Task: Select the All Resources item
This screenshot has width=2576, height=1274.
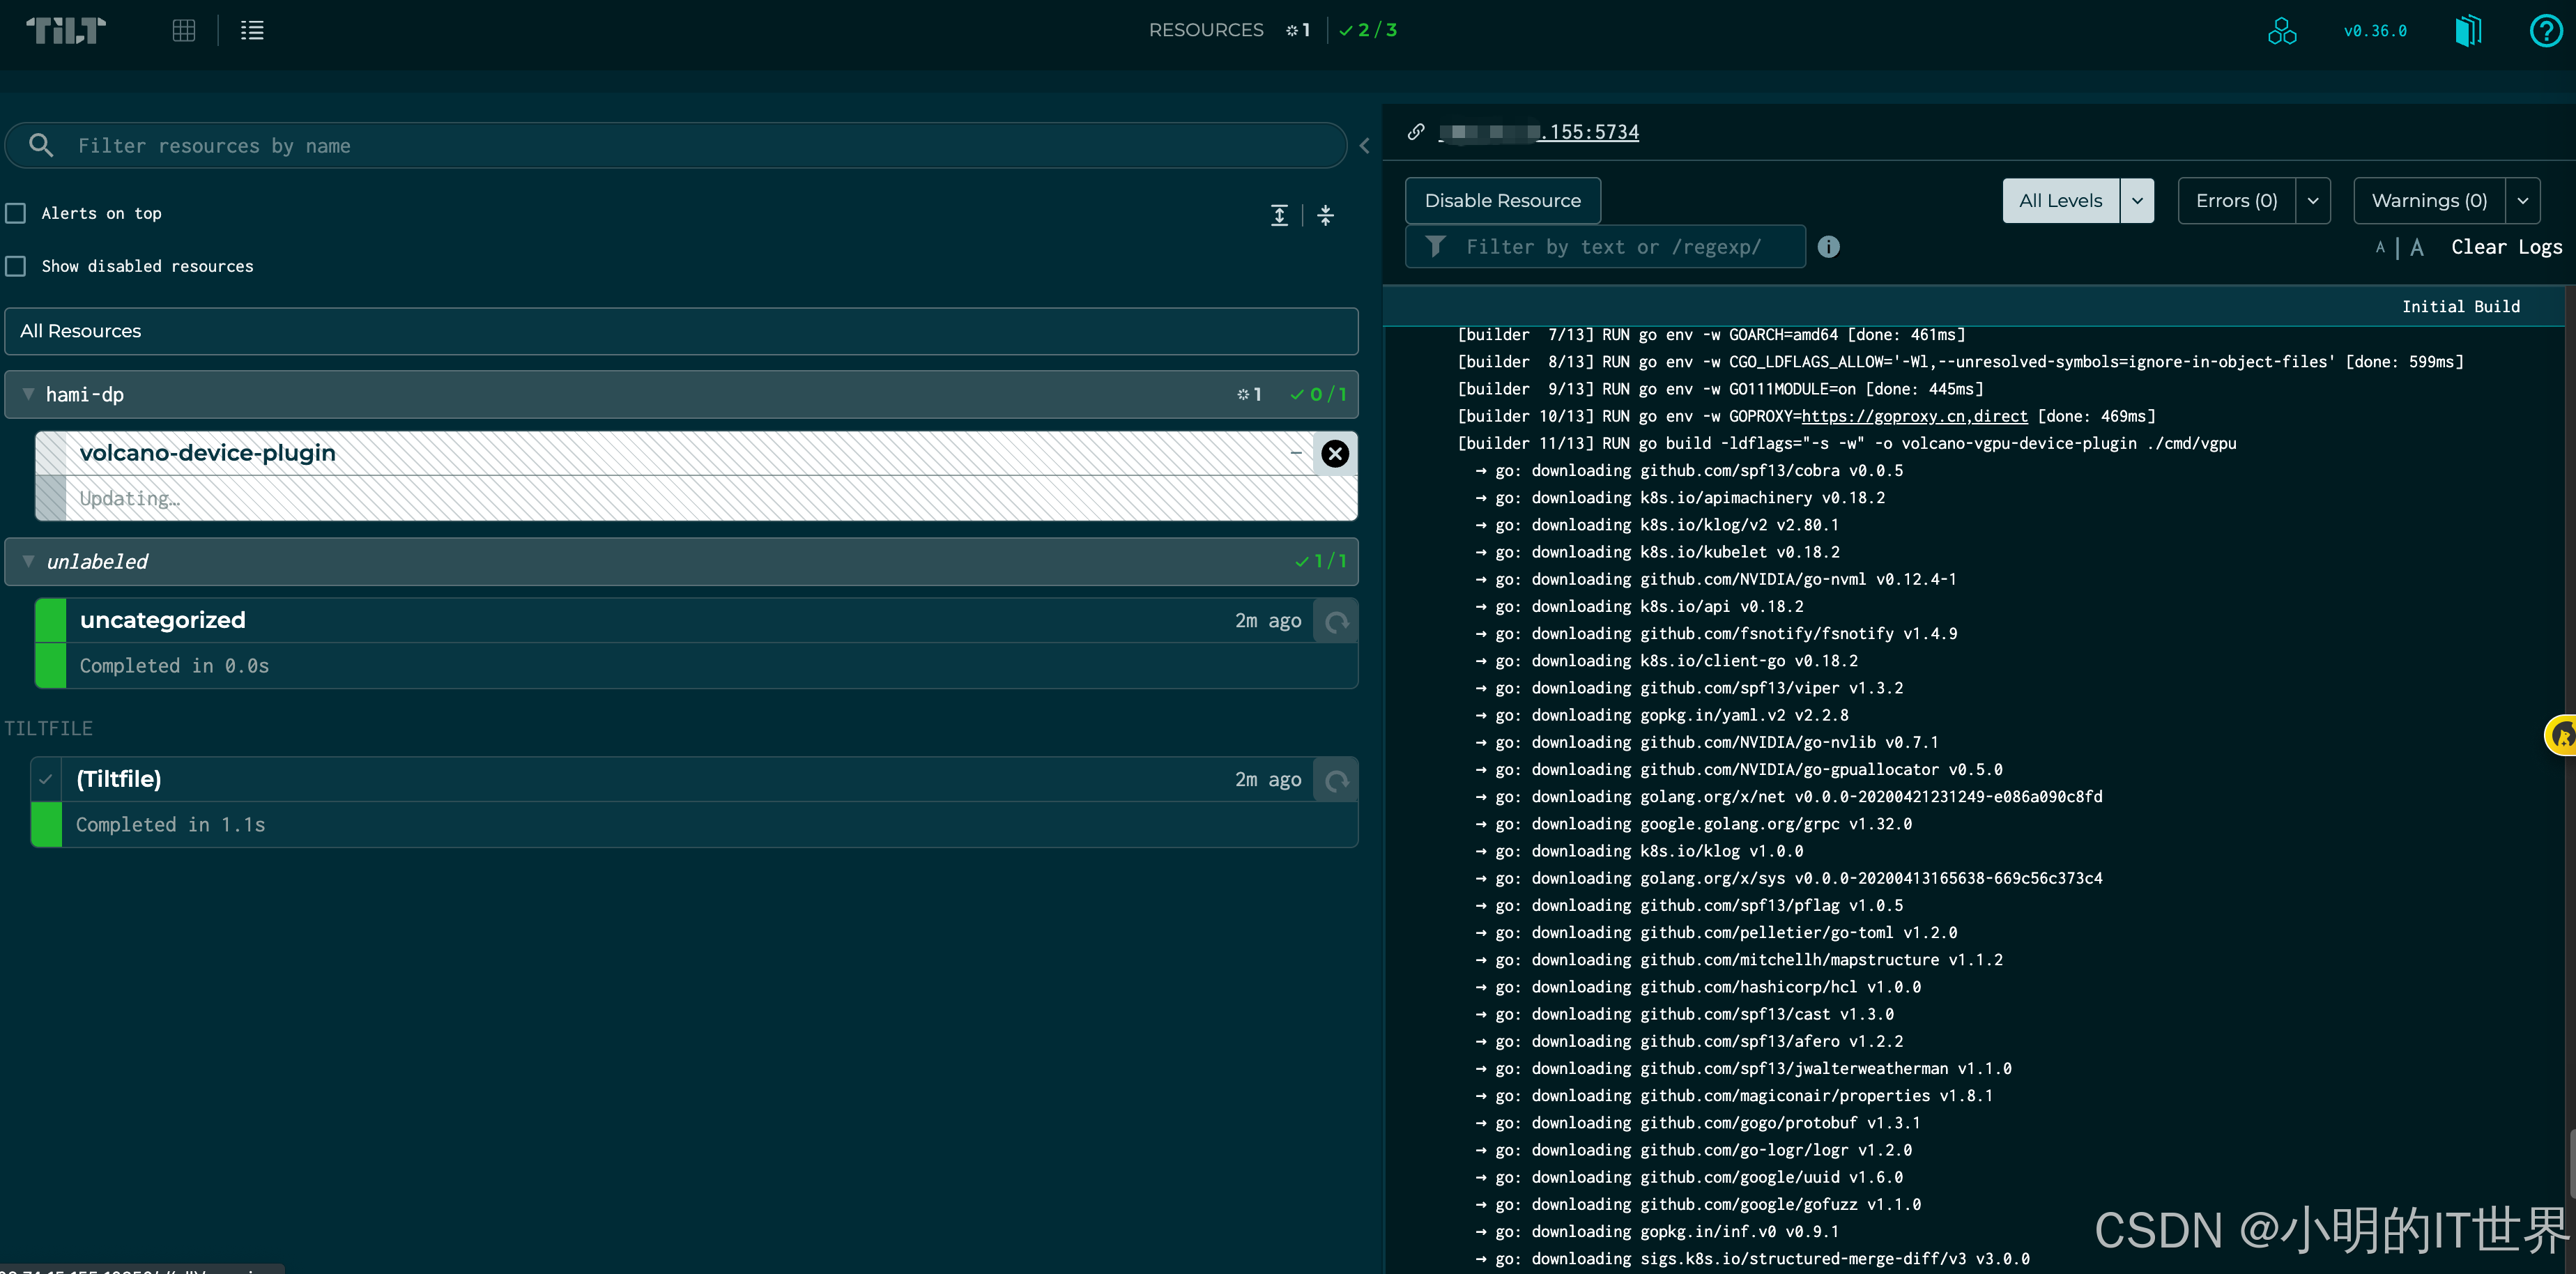Action: pos(680,331)
